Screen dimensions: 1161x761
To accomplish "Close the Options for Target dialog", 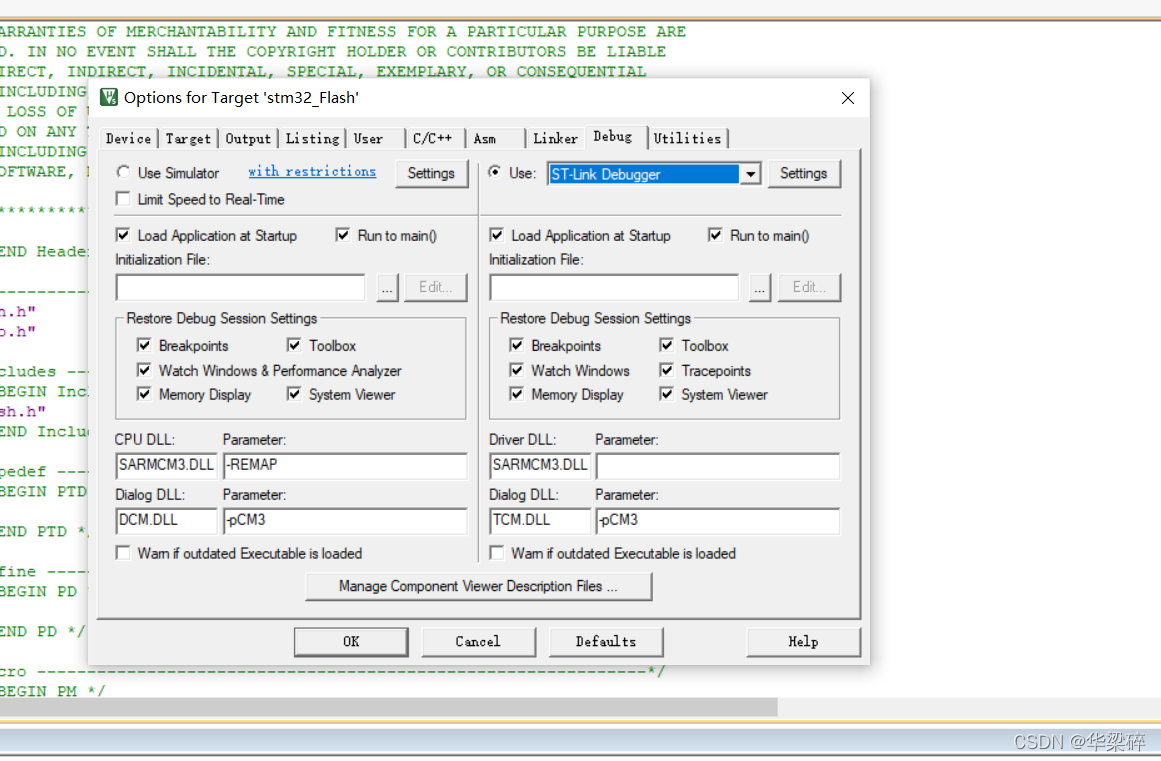I will [848, 98].
